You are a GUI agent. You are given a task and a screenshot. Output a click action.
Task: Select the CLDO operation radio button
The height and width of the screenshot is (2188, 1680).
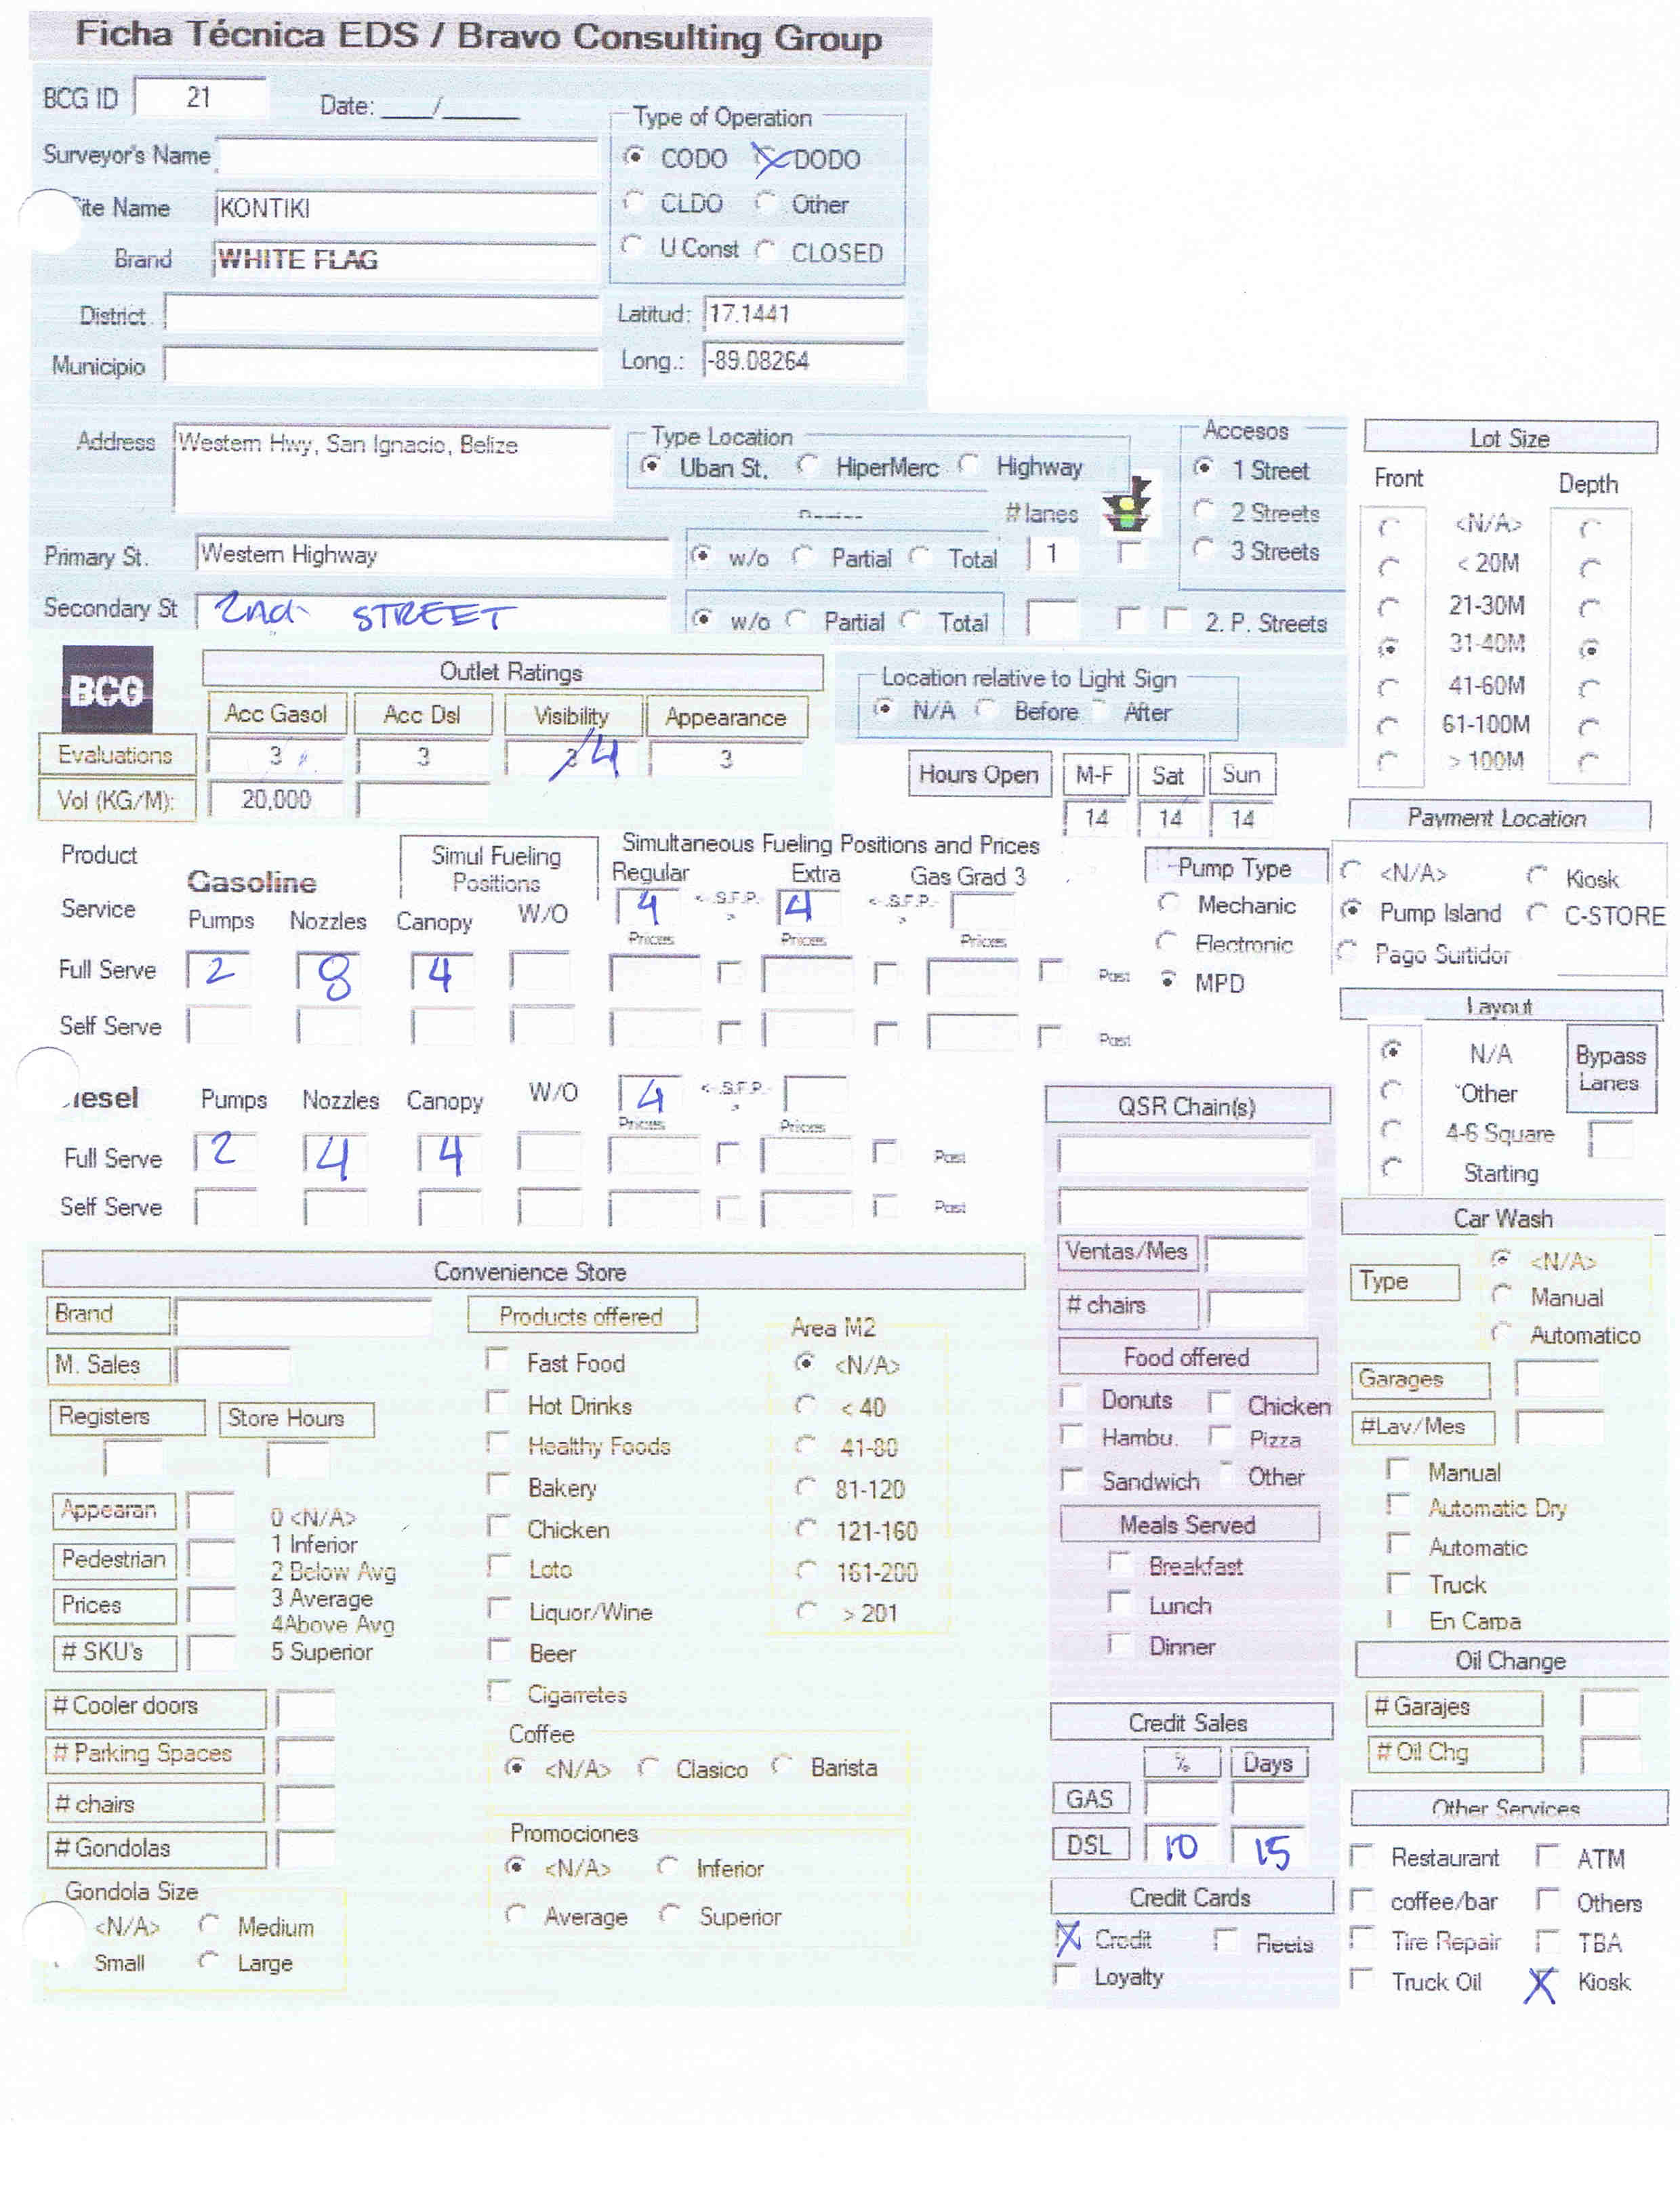click(x=633, y=203)
